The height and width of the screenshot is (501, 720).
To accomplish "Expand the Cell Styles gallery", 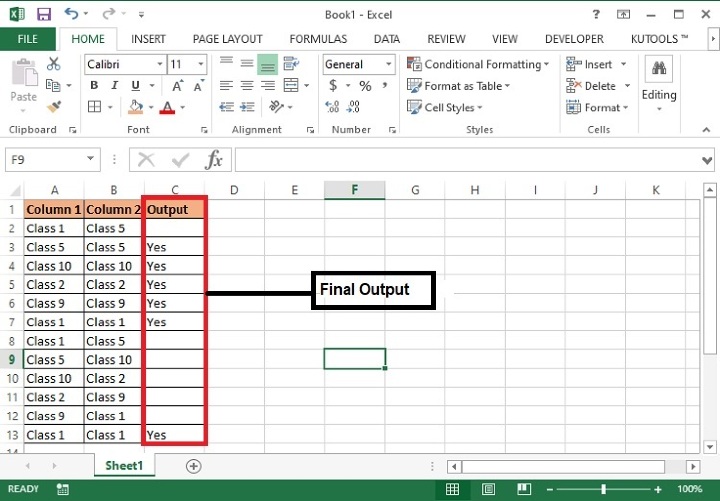I will [x=444, y=107].
